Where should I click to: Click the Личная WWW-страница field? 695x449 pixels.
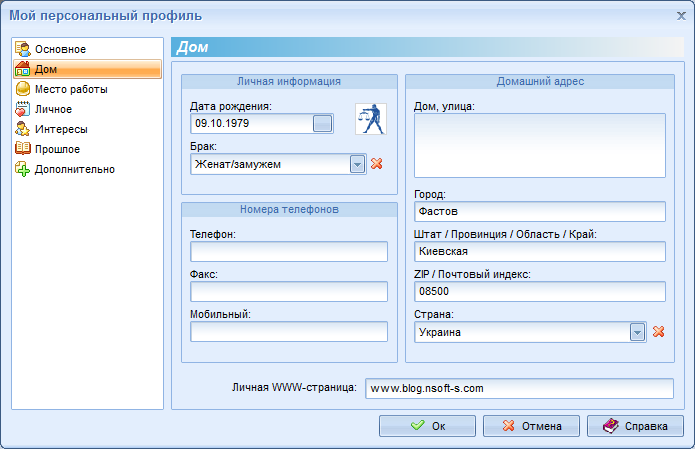coord(519,388)
